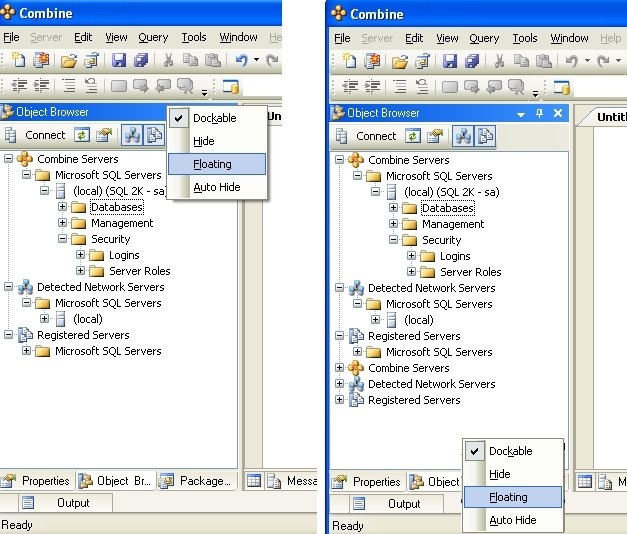Click the Paste icon in the right window toolbar

pyautogui.click(x=543, y=61)
